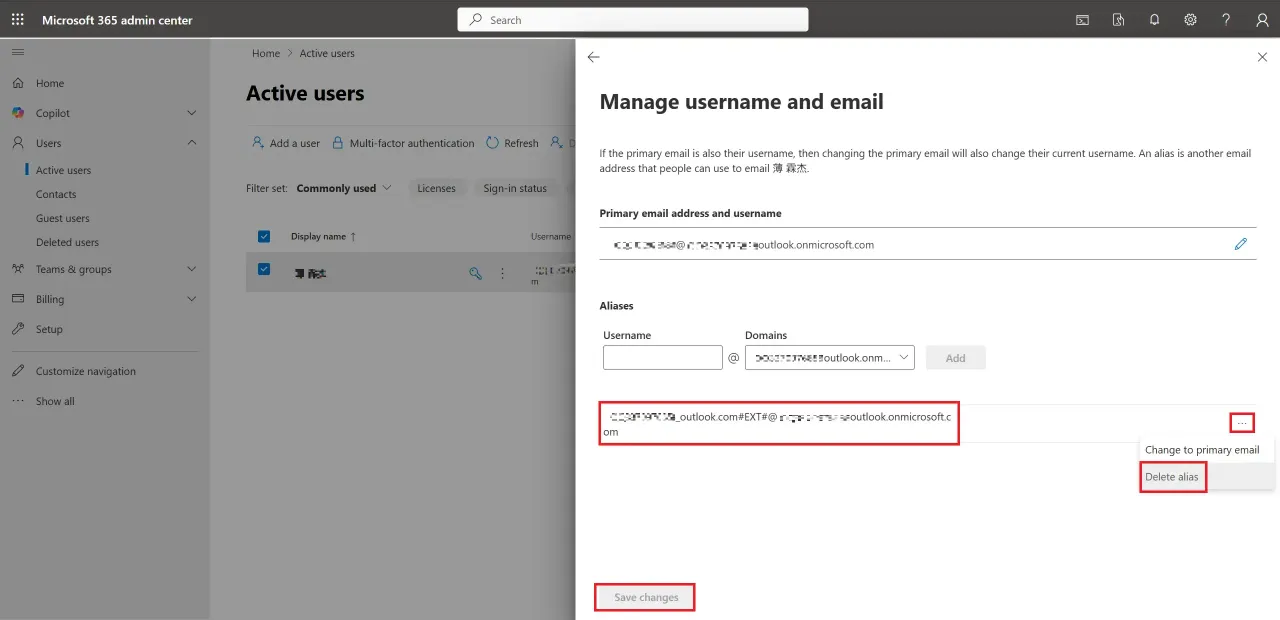Click the Save changes button
The width and height of the screenshot is (1280, 620).
[646, 598]
